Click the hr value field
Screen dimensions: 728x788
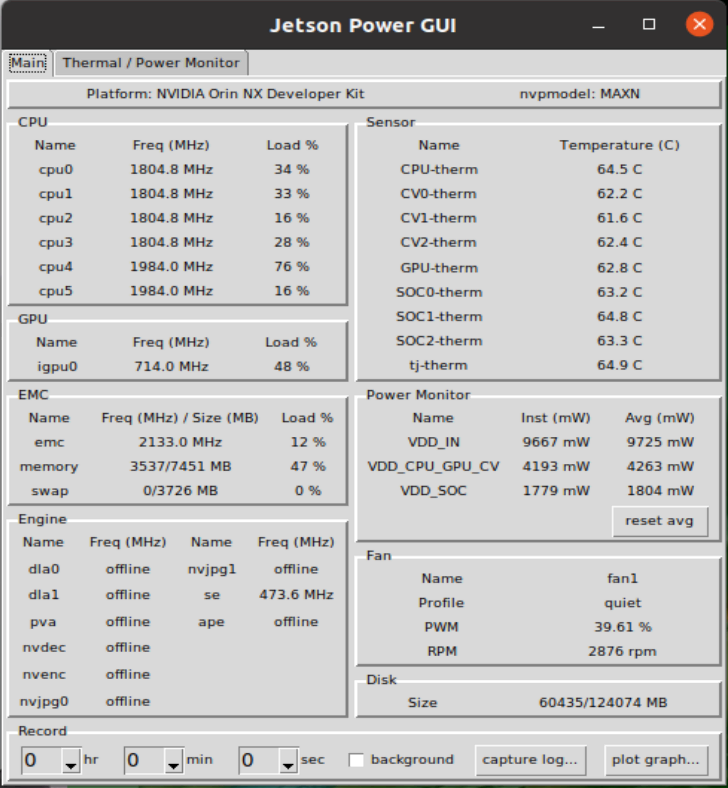pos(42,760)
